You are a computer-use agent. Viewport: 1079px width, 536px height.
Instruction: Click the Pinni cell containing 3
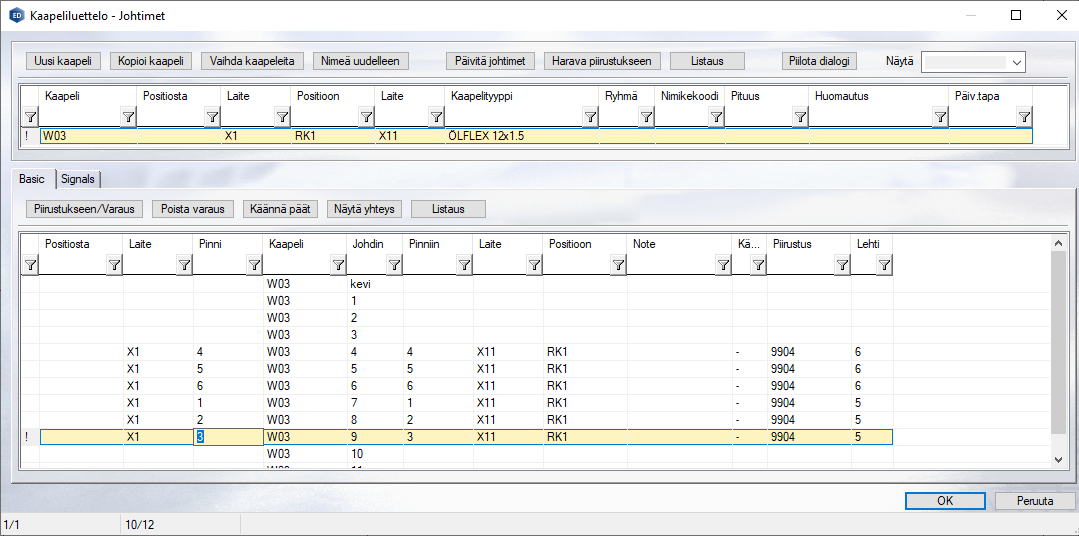pyautogui.click(x=227, y=437)
